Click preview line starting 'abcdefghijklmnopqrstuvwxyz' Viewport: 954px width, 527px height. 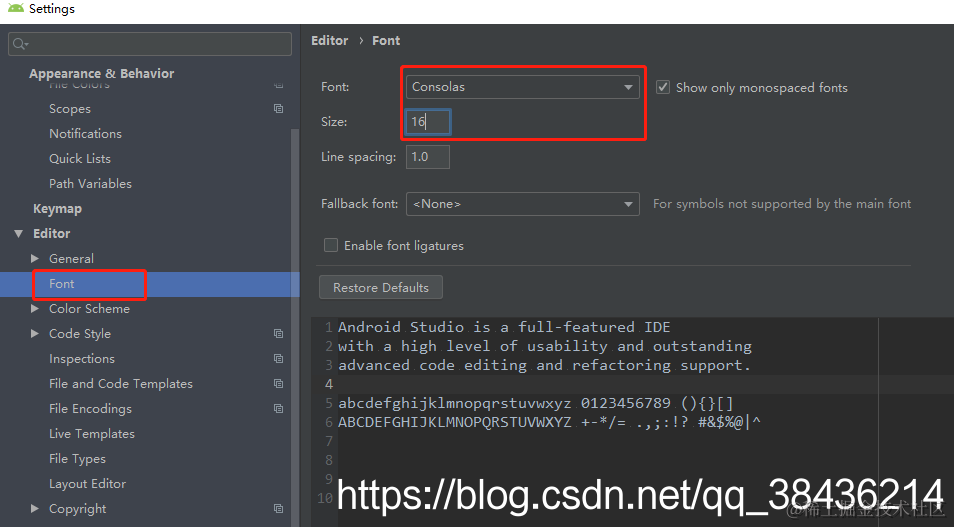(x=535, y=403)
